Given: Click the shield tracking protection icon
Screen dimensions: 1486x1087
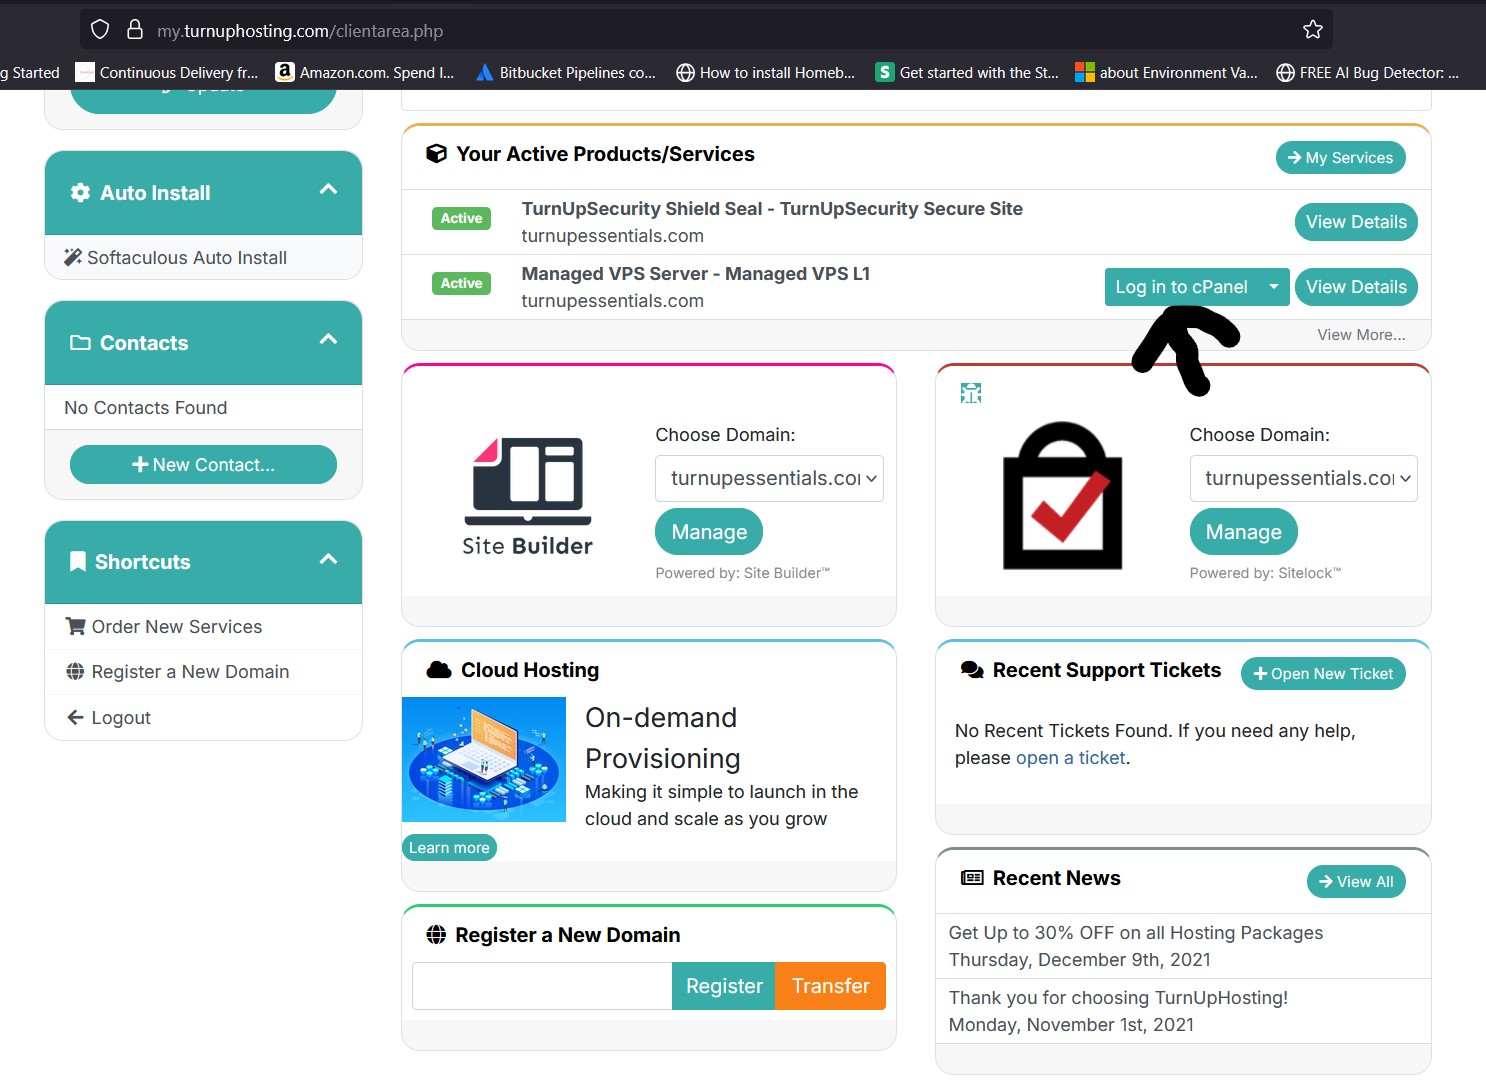Looking at the screenshot, I should (100, 30).
